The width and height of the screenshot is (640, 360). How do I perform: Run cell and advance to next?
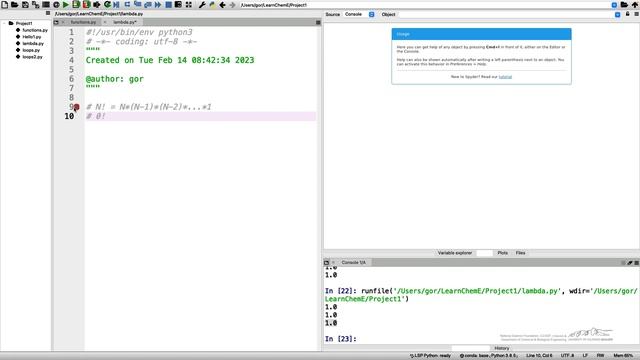86,4
